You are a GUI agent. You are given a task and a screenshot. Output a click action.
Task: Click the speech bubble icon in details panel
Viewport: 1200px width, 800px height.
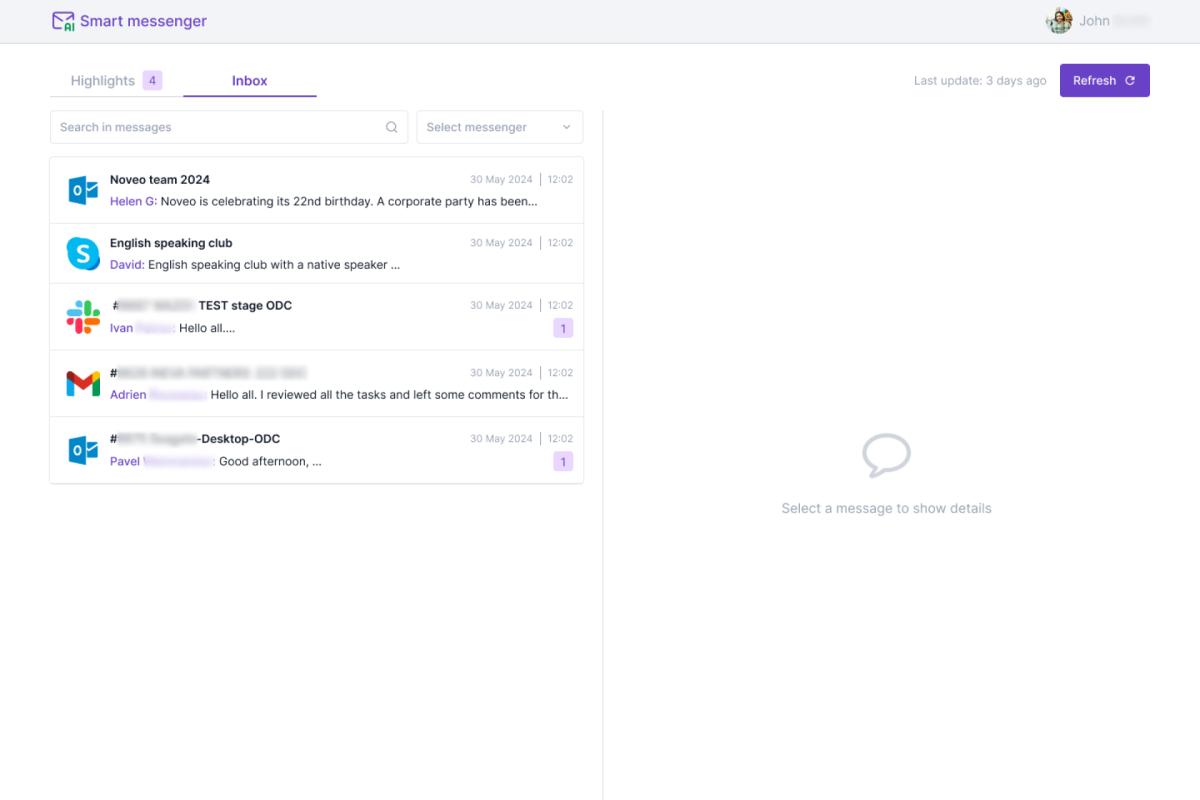[x=886, y=455]
